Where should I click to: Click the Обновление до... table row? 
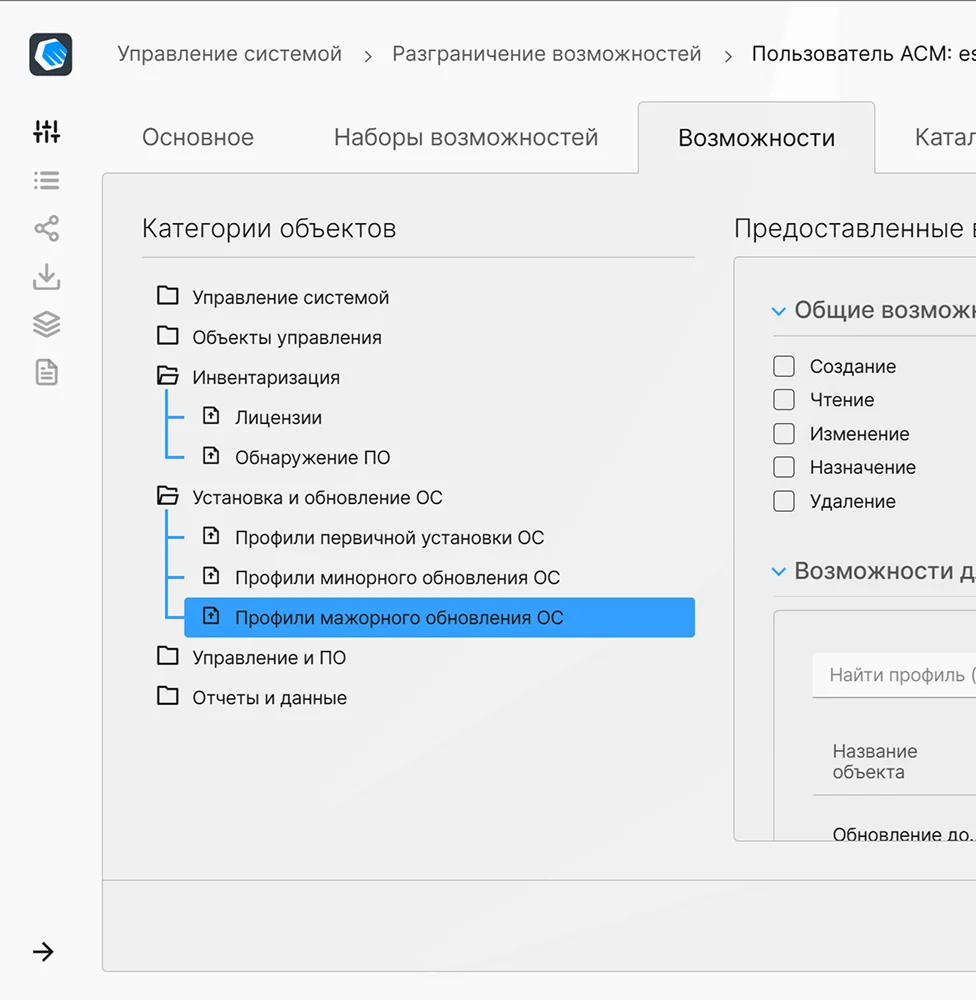pos(904,833)
